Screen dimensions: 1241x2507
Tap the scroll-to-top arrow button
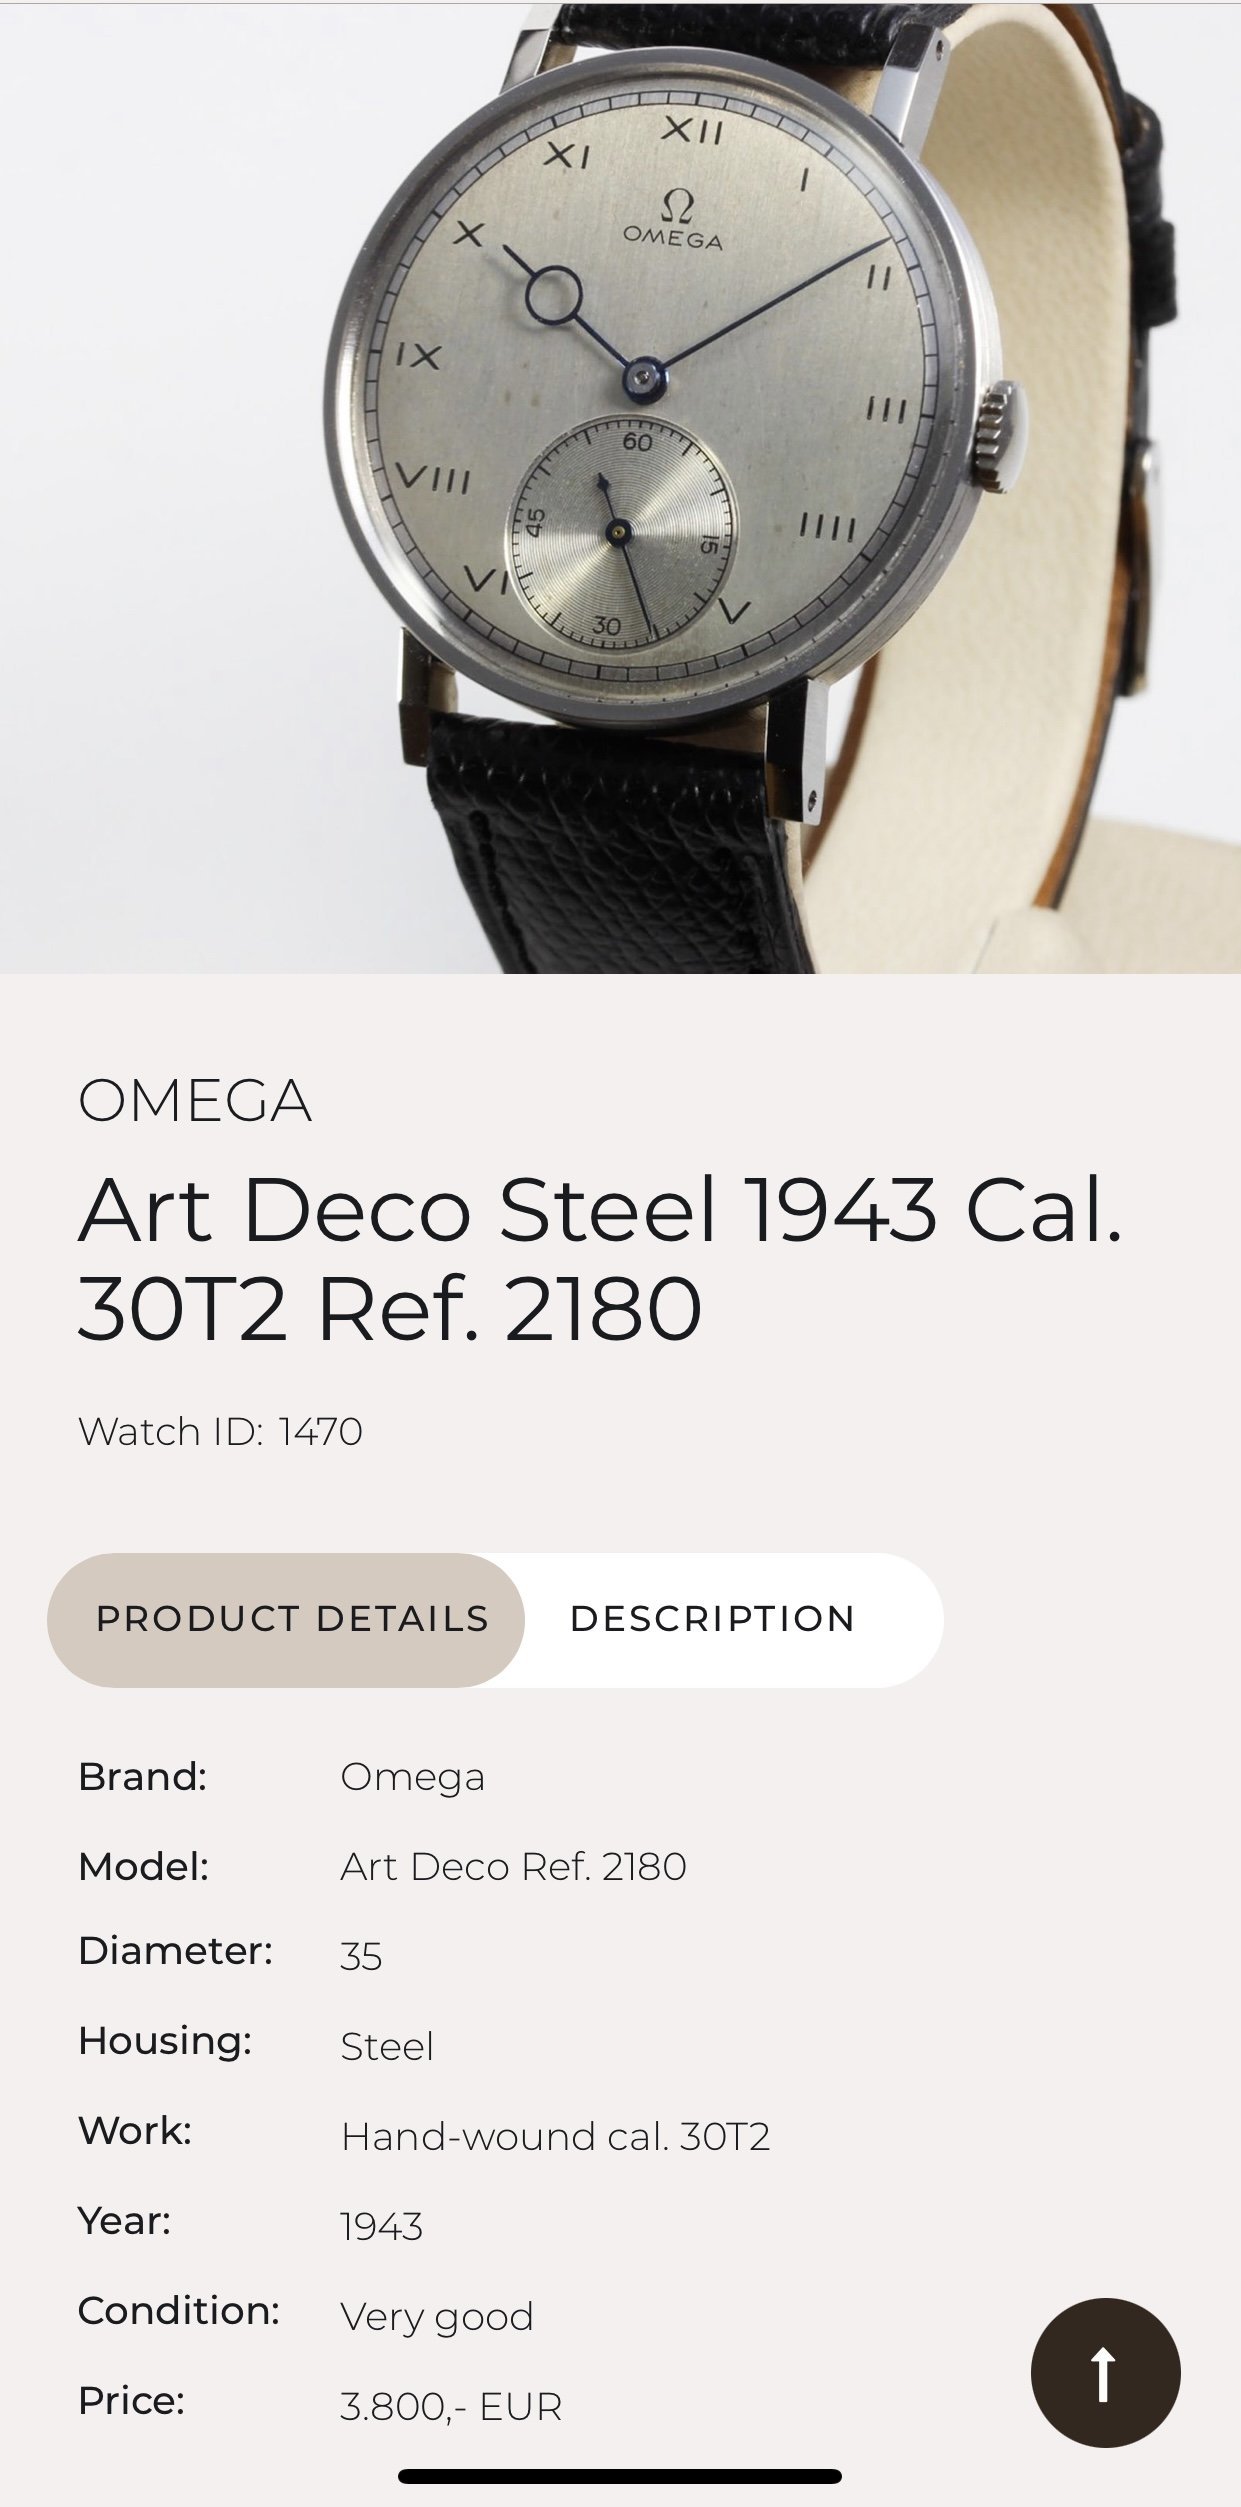(x=1104, y=2372)
